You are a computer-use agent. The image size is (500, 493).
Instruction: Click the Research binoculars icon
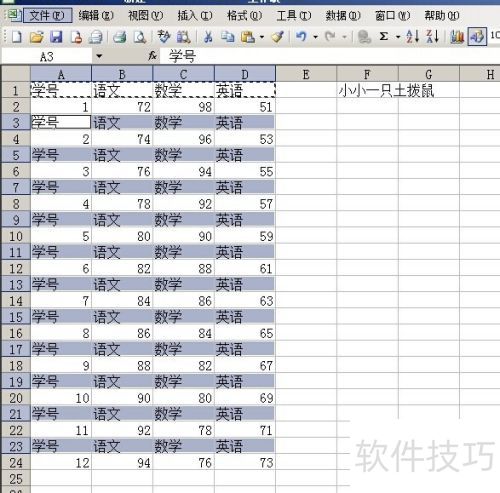(183, 37)
